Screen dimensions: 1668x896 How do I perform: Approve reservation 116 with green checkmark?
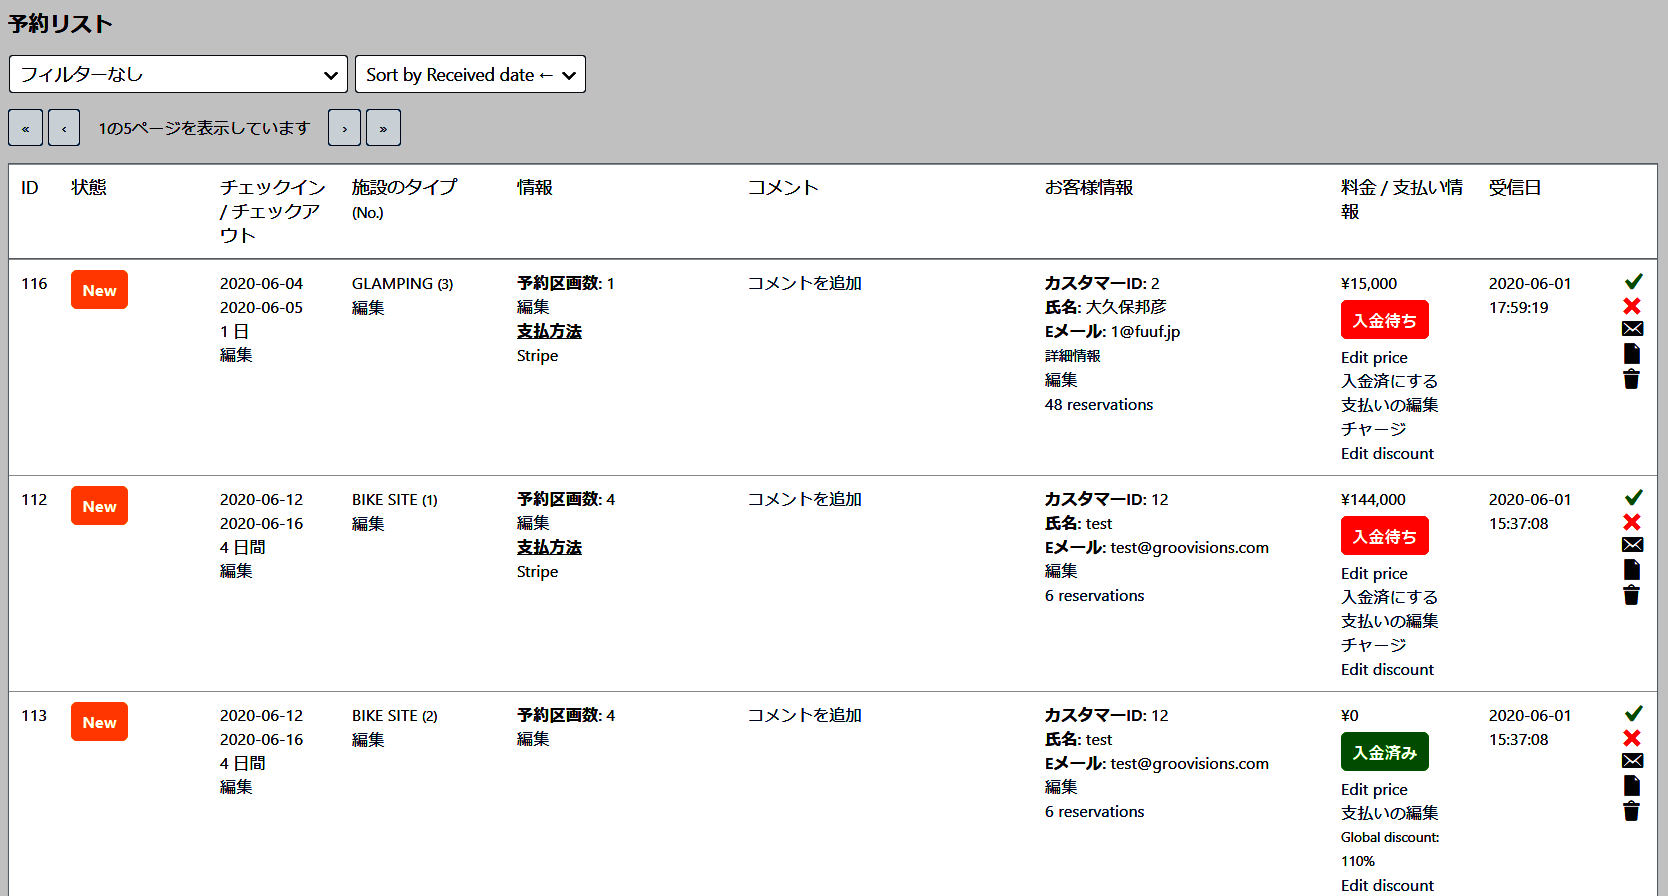point(1633,282)
